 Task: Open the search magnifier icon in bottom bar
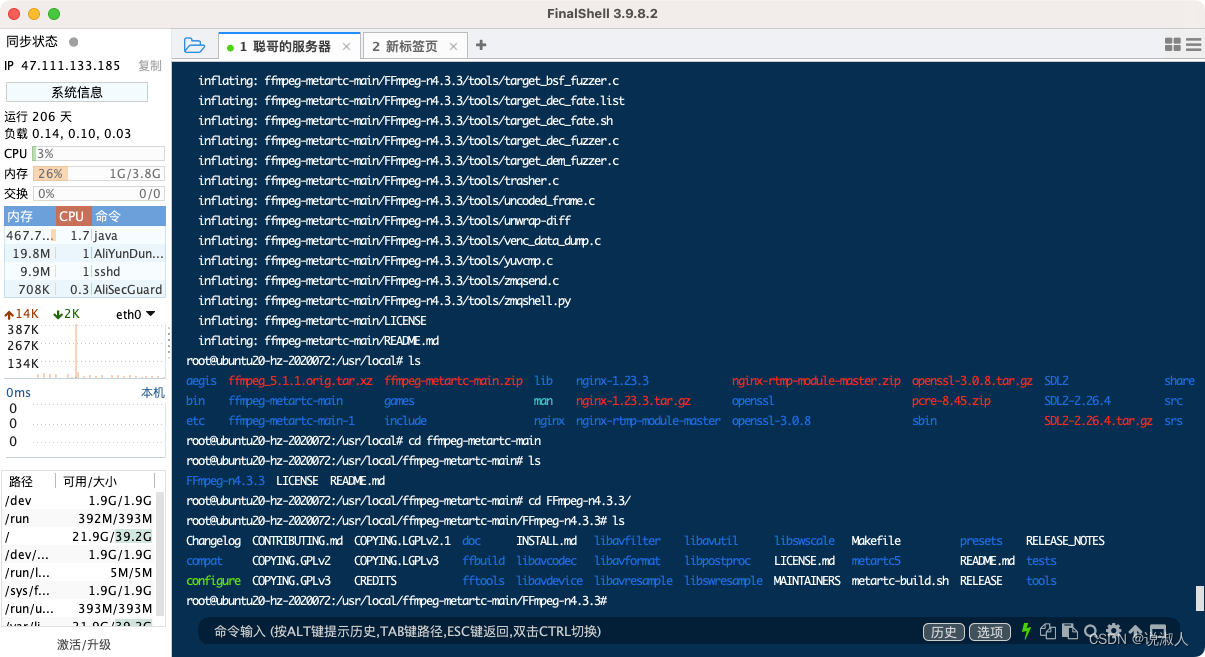[1092, 631]
